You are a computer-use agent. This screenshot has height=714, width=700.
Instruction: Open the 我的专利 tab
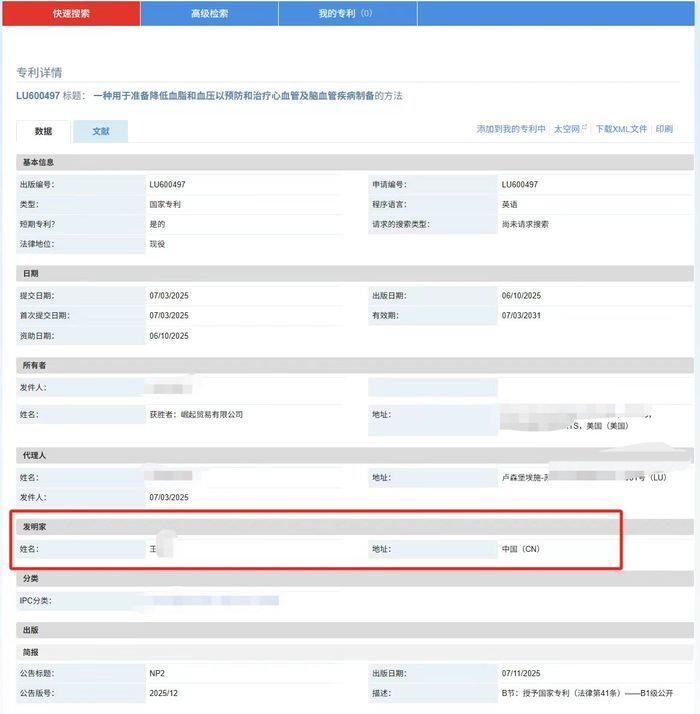345,13
